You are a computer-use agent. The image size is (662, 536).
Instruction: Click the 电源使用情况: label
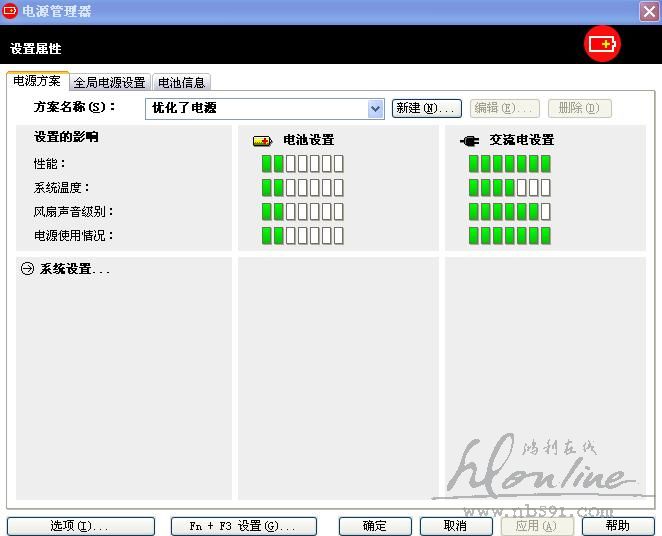[73, 236]
